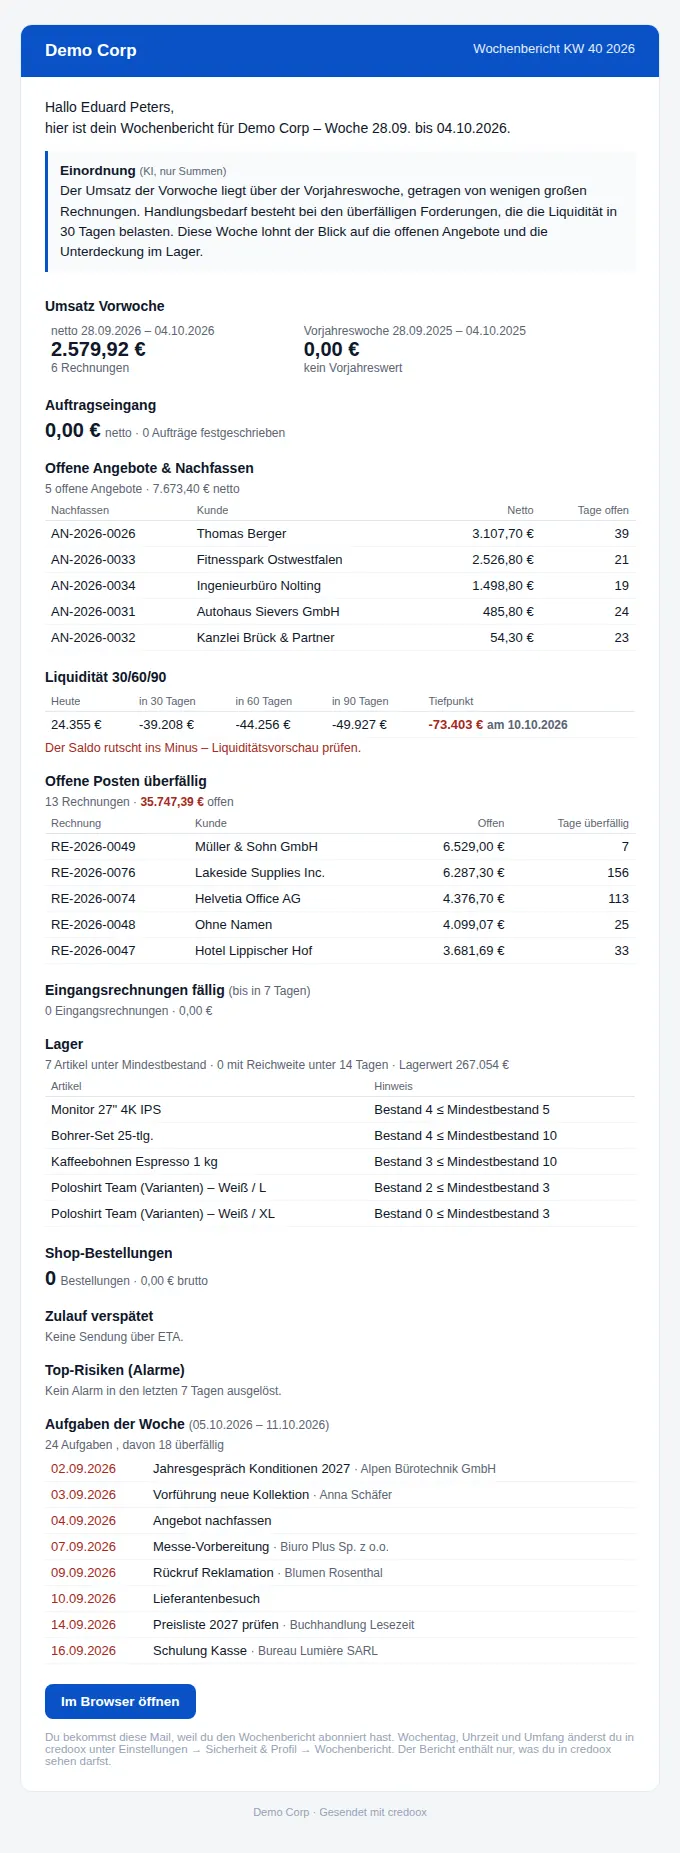
Task: Click the in 30 Tagen value -39.208 €
Action: (x=166, y=724)
